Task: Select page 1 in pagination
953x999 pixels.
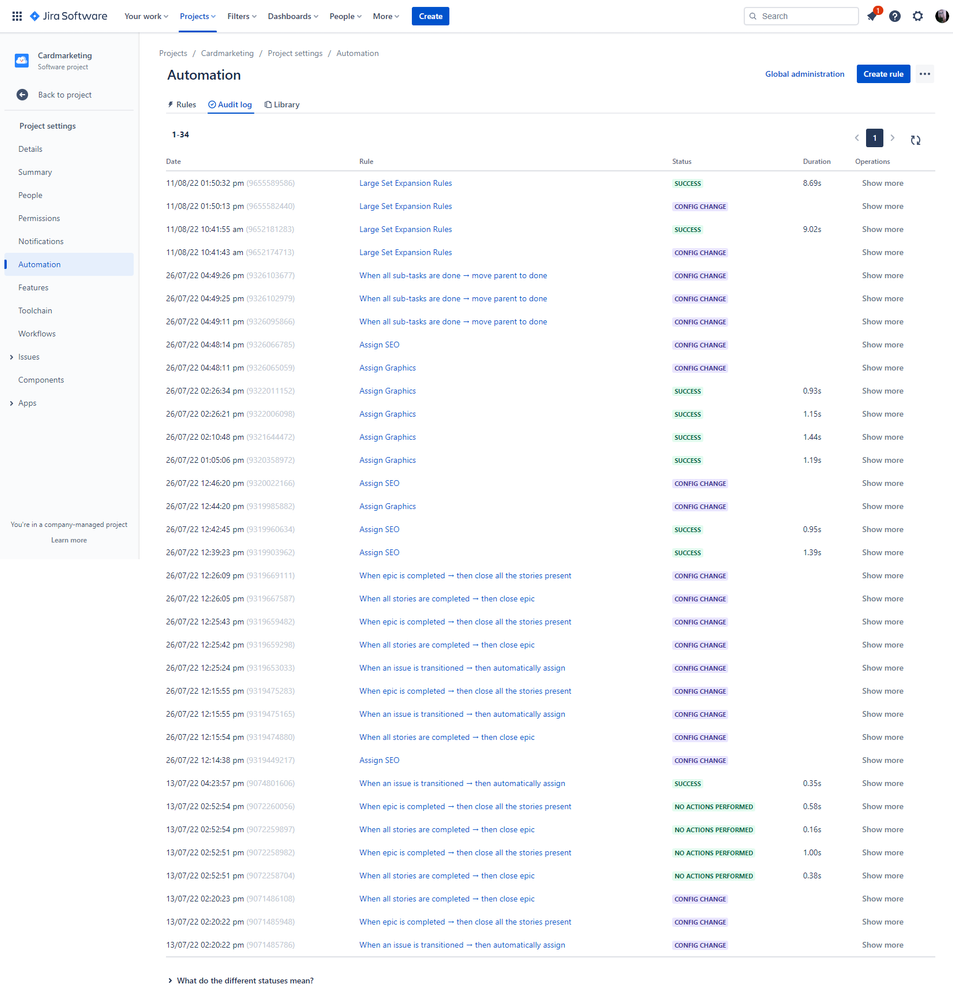Action: (873, 139)
